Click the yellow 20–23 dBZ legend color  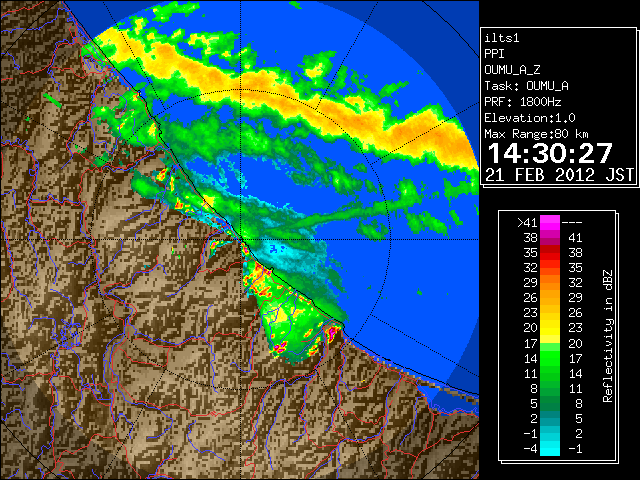(x=550, y=328)
